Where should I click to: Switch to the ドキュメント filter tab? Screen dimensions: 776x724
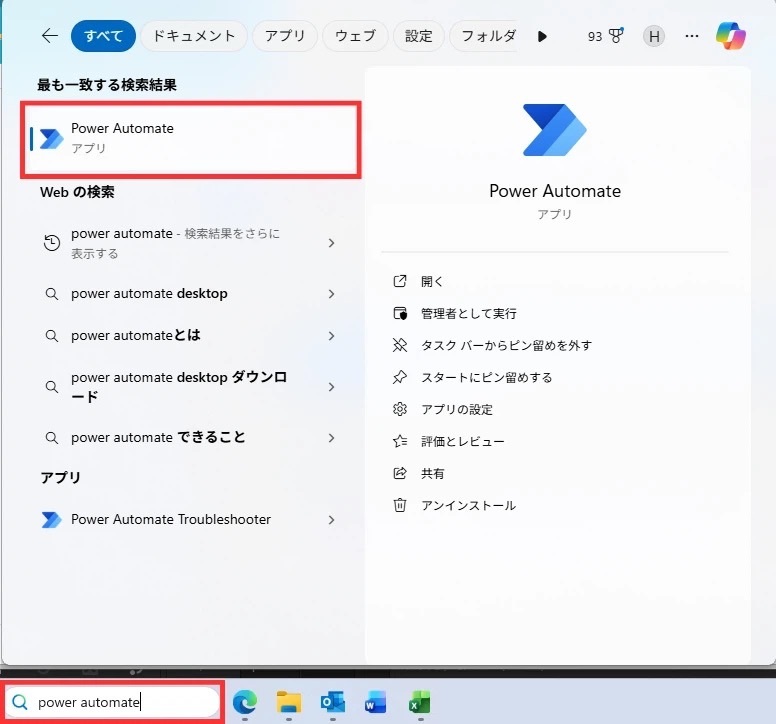pos(194,36)
